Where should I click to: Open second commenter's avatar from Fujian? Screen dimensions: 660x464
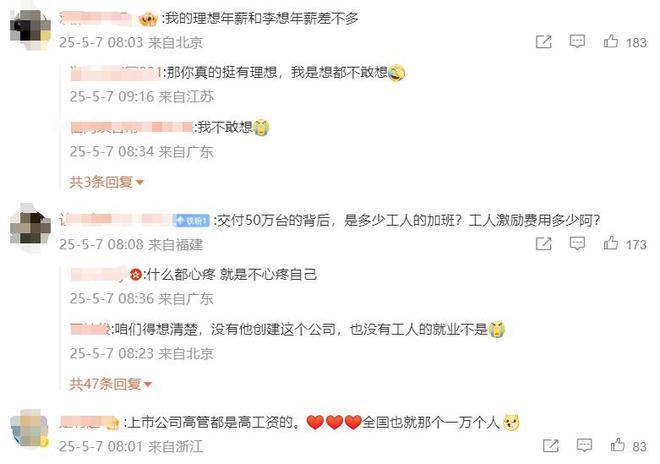[x=30, y=227]
